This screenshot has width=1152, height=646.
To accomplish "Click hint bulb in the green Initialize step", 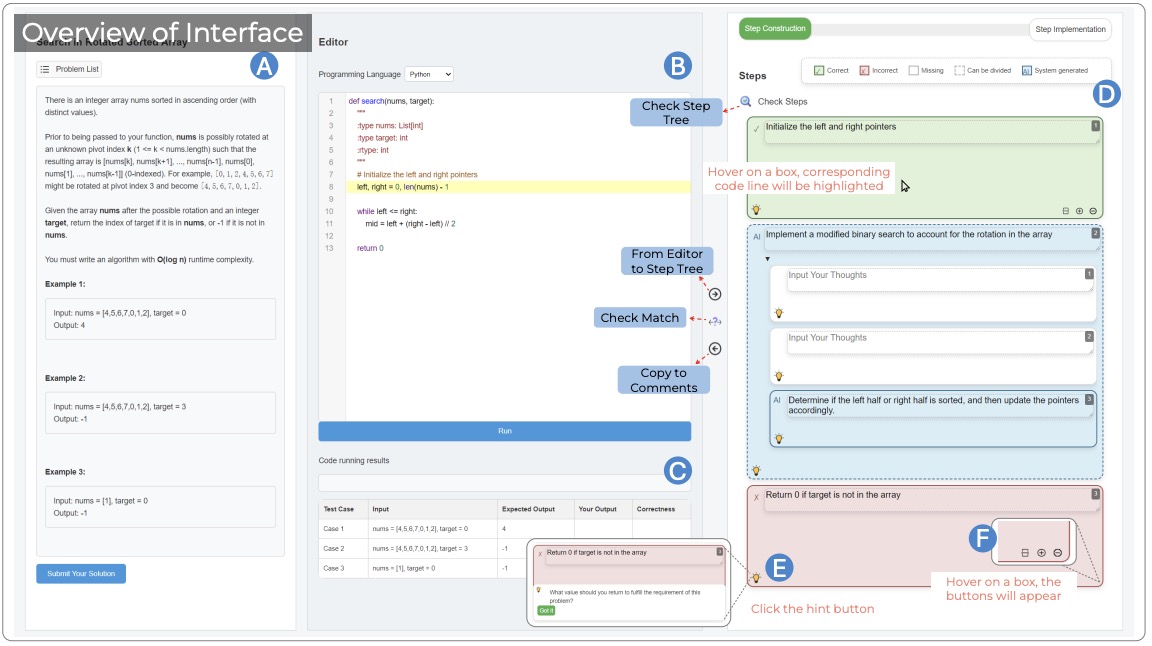I will [757, 209].
